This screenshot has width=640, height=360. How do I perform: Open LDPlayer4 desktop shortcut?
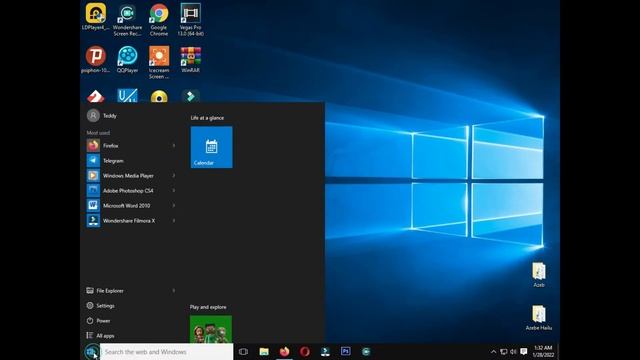pos(96,16)
